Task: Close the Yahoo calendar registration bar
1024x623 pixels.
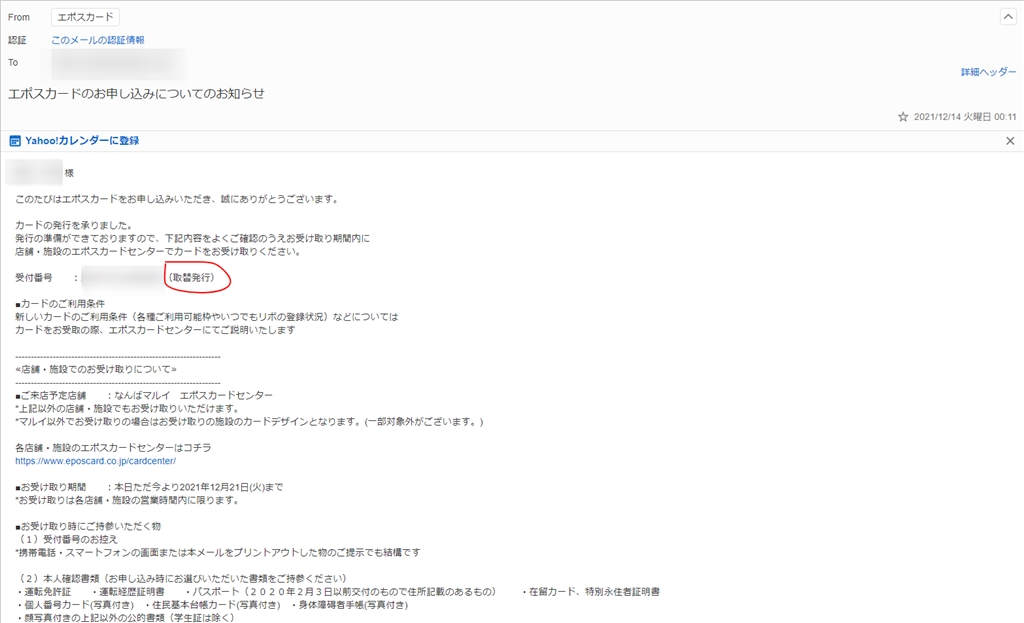Action: pyautogui.click(x=1010, y=141)
